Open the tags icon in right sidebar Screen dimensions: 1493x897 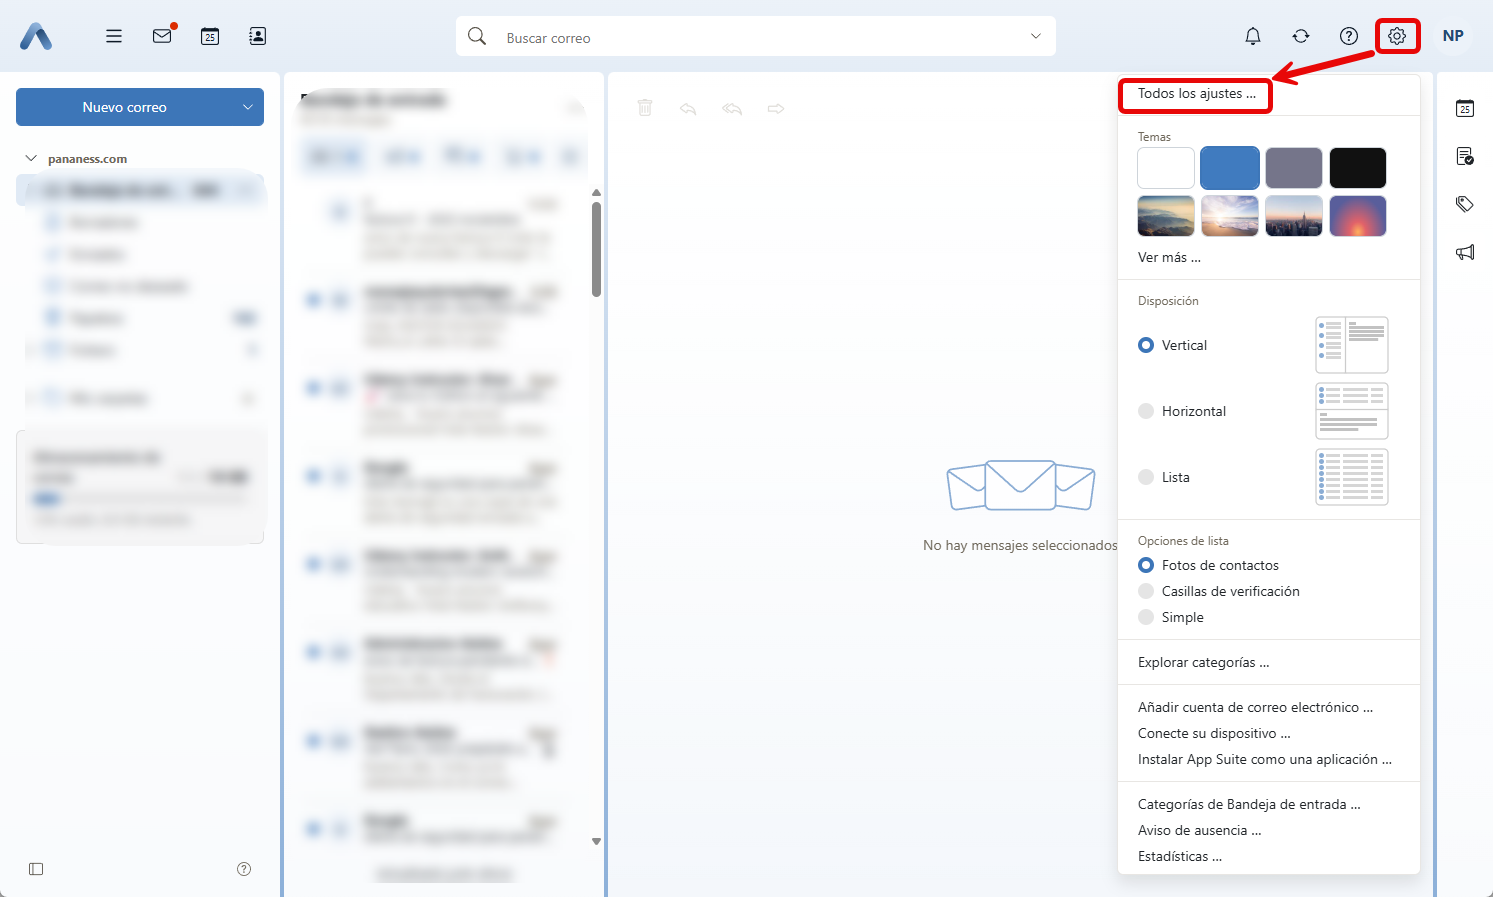[x=1465, y=204]
